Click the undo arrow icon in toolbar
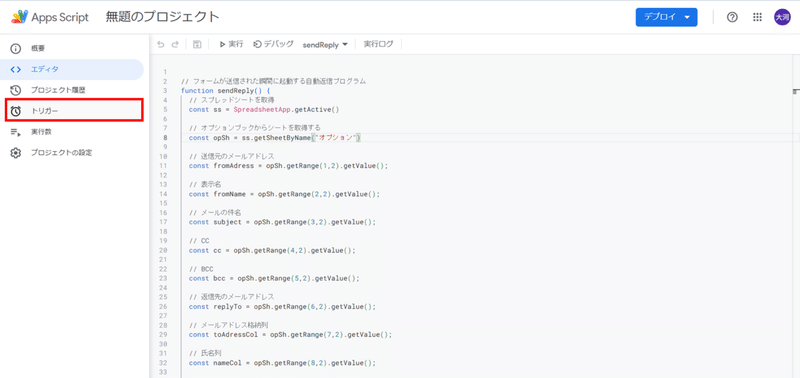The image size is (800, 378). pyautogui.click(x=161, y=44)
